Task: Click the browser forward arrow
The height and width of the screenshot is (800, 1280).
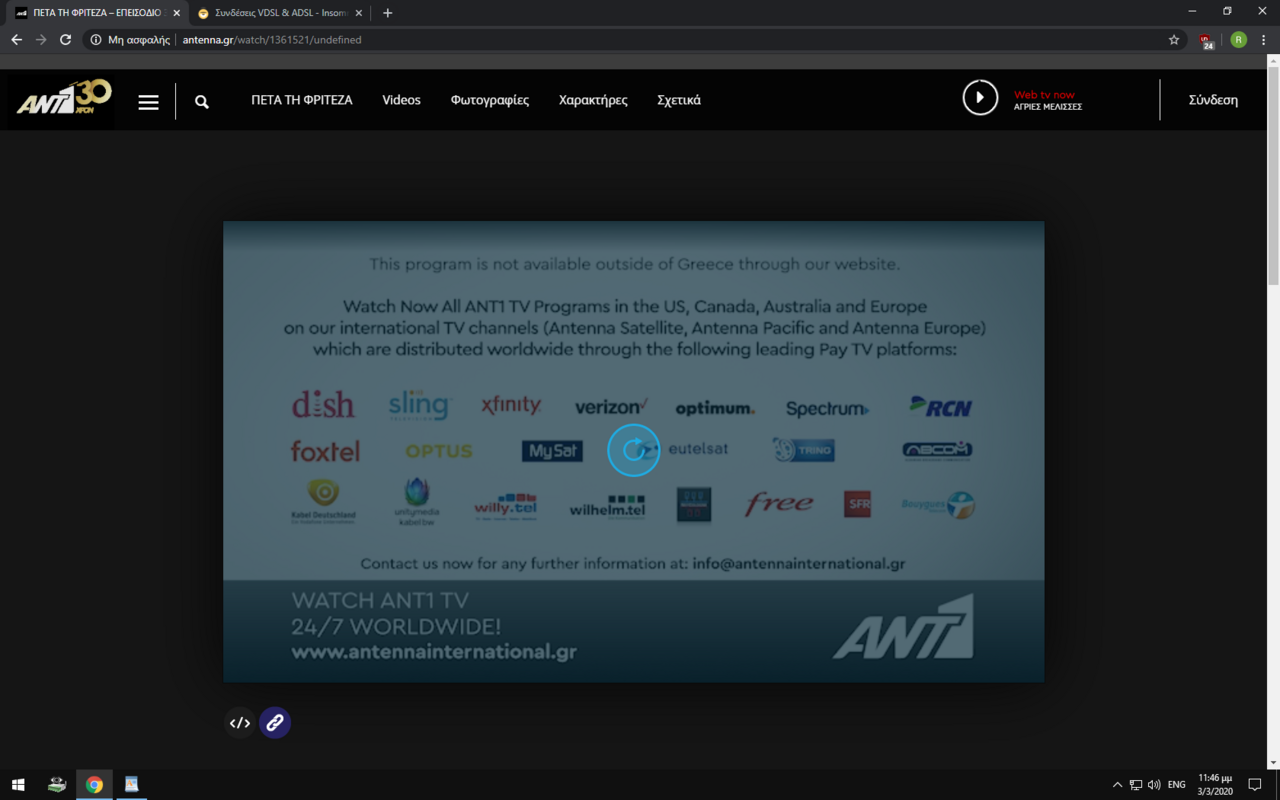Action: pos(41,40)
